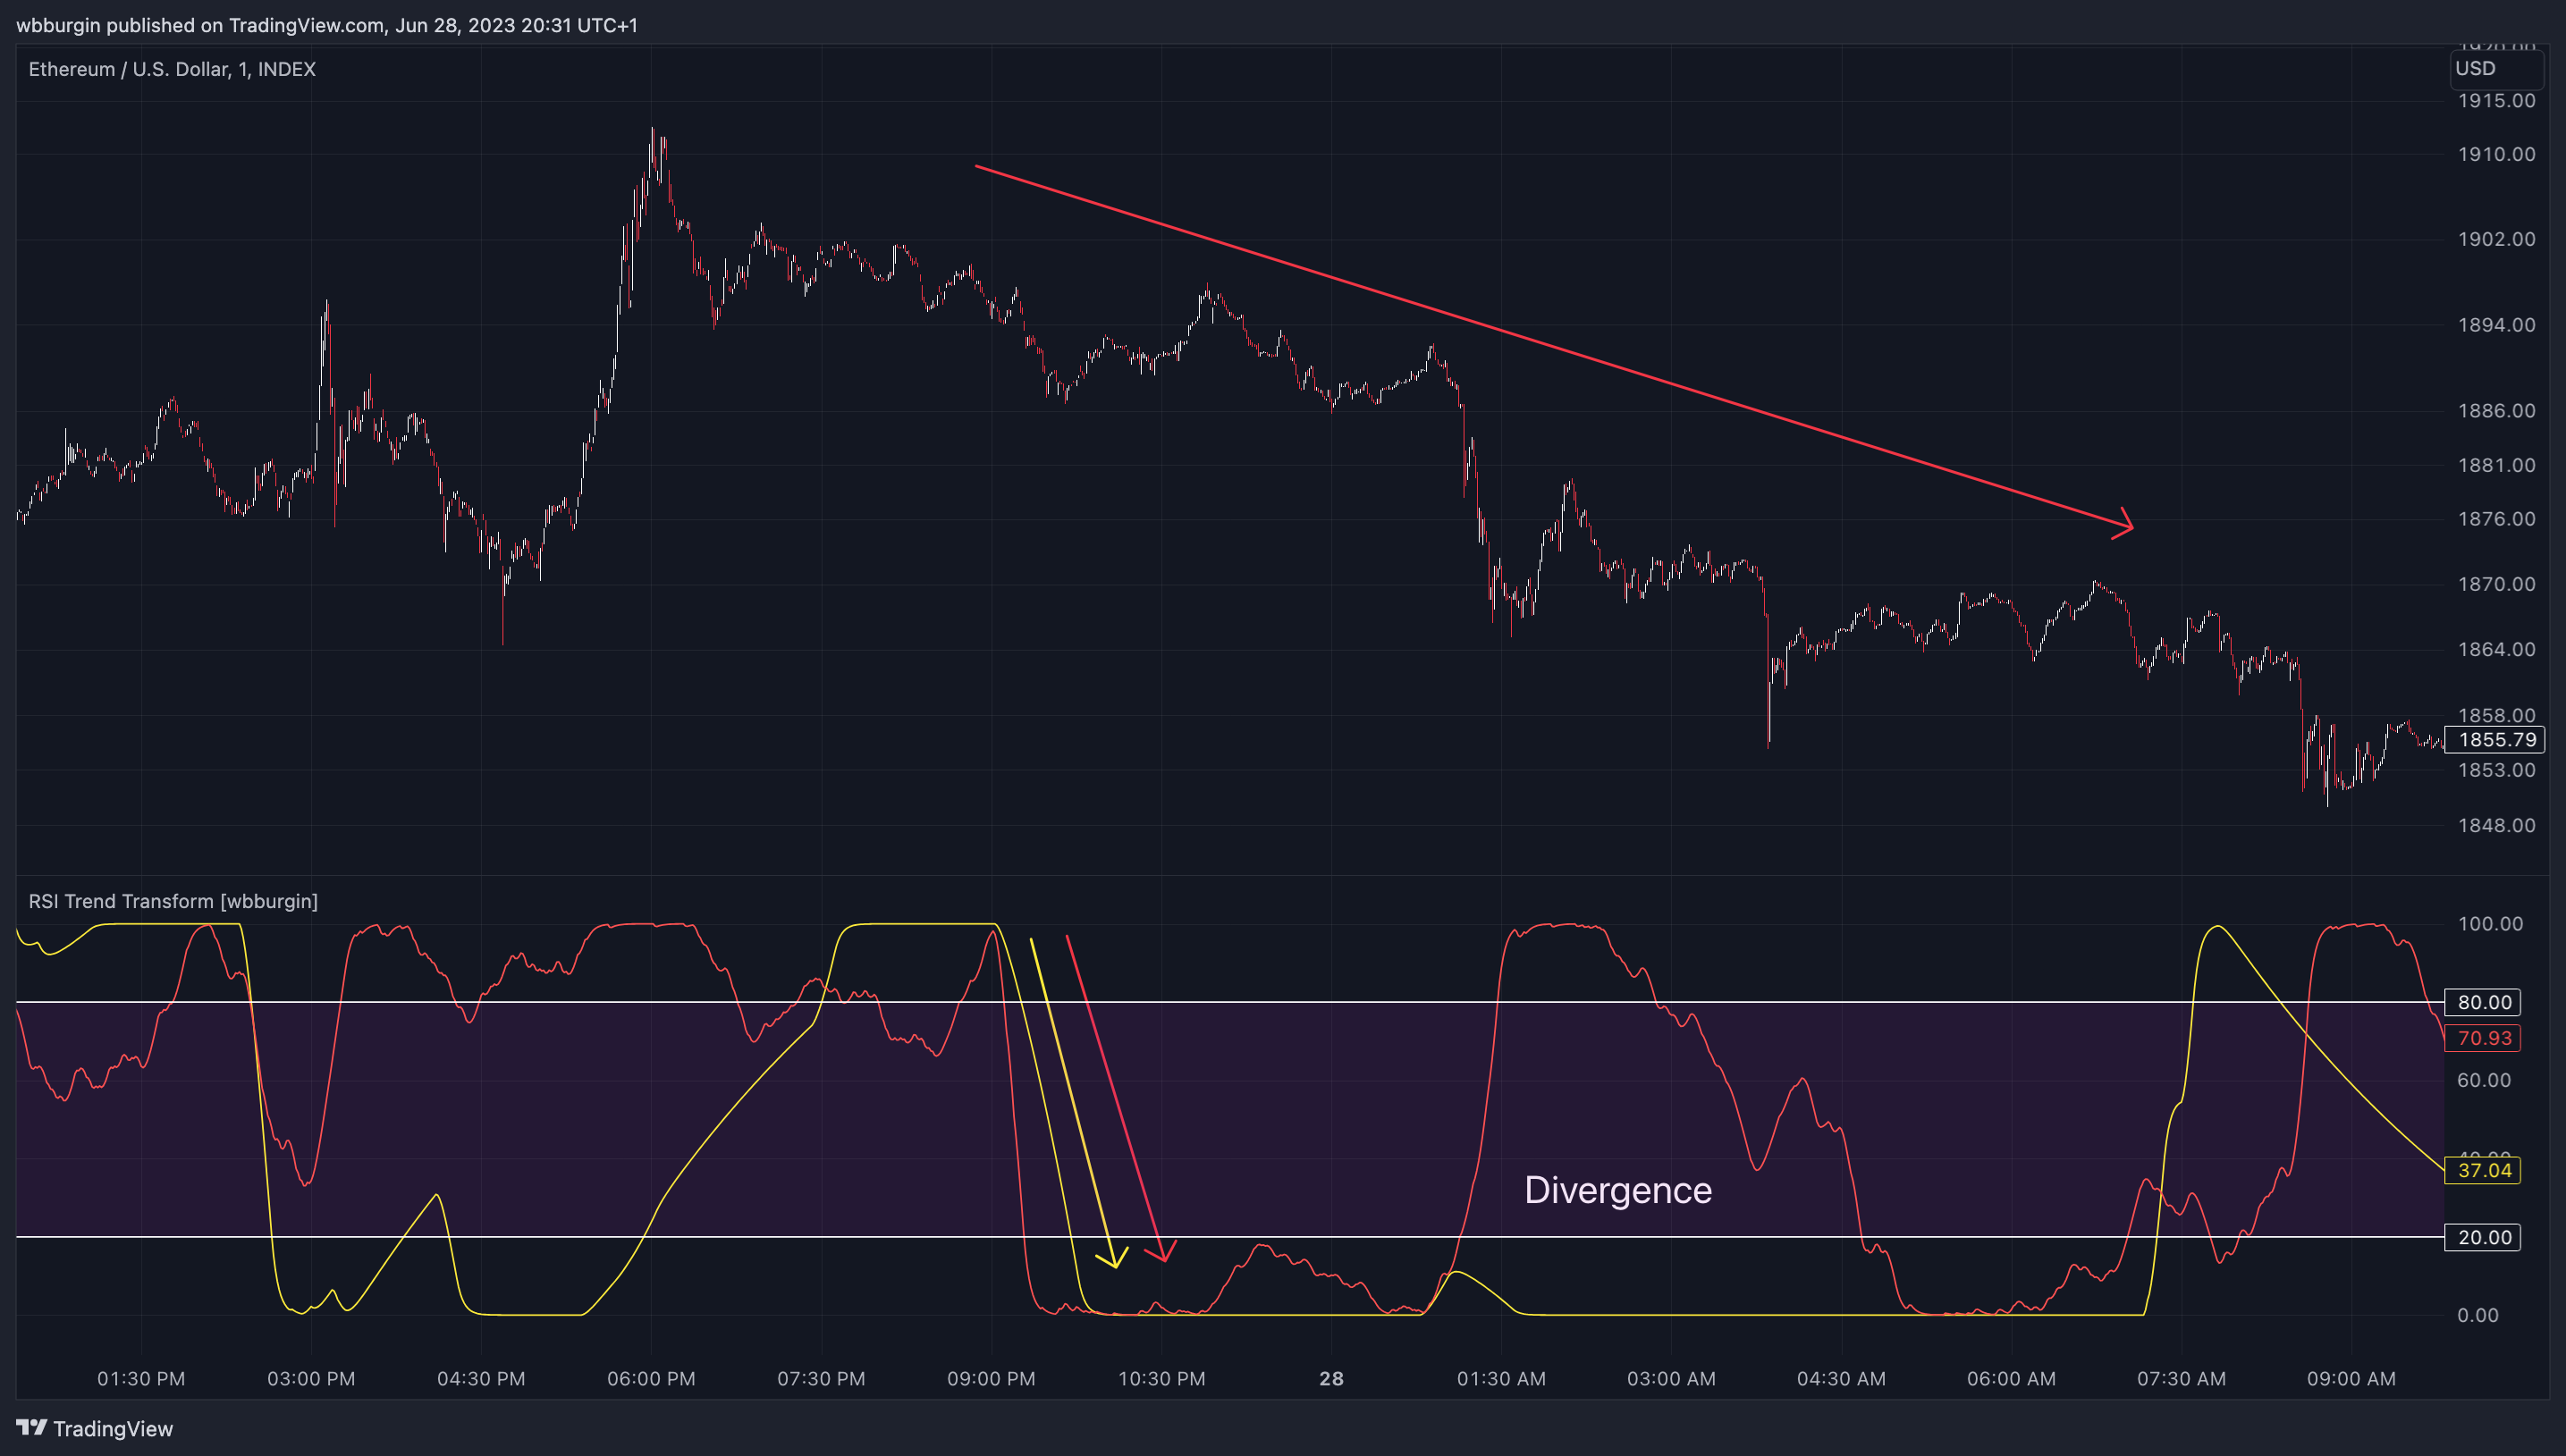Click the 1876.00 price axis label
The height and width of the screenshot is (1456, 2566).
[2496, 519]
